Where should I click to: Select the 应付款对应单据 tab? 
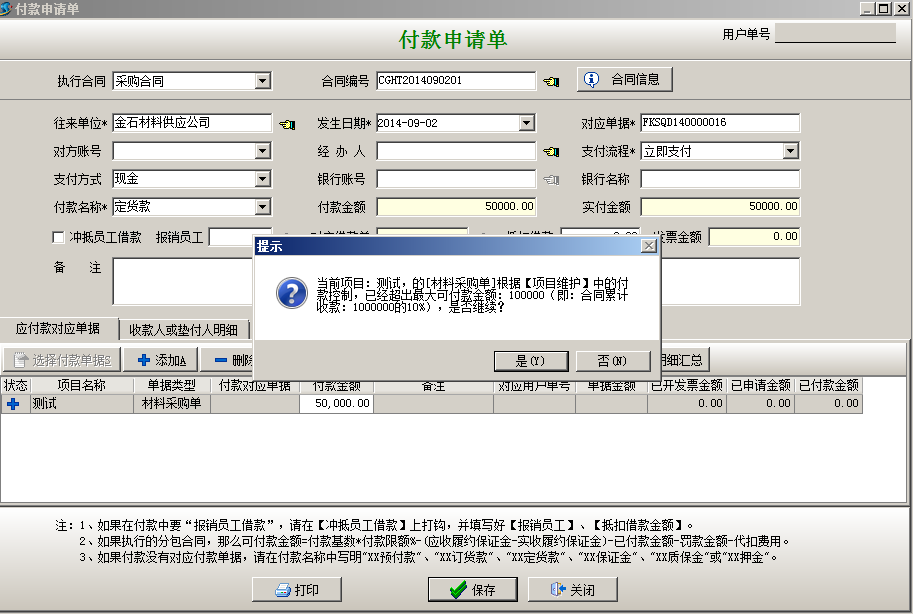[58, 329]
